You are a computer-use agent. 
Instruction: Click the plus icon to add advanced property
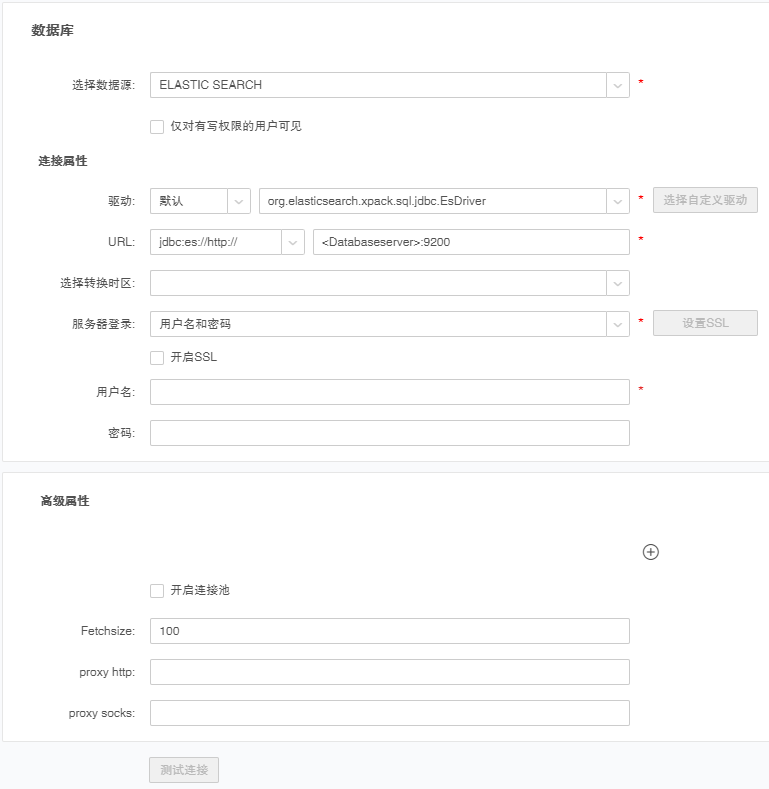(650, 552)
